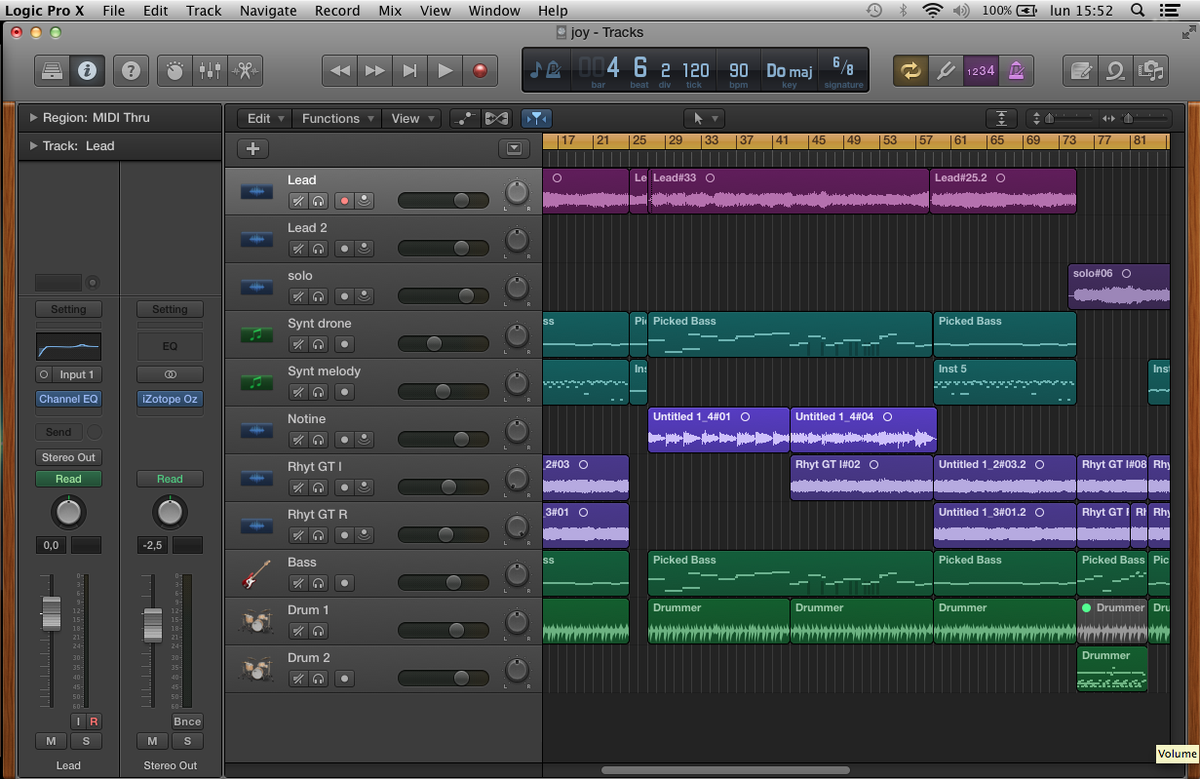This screenshot has height=779, width=1200.
Task: Disable record on Lead track
Action: point(345,200)
